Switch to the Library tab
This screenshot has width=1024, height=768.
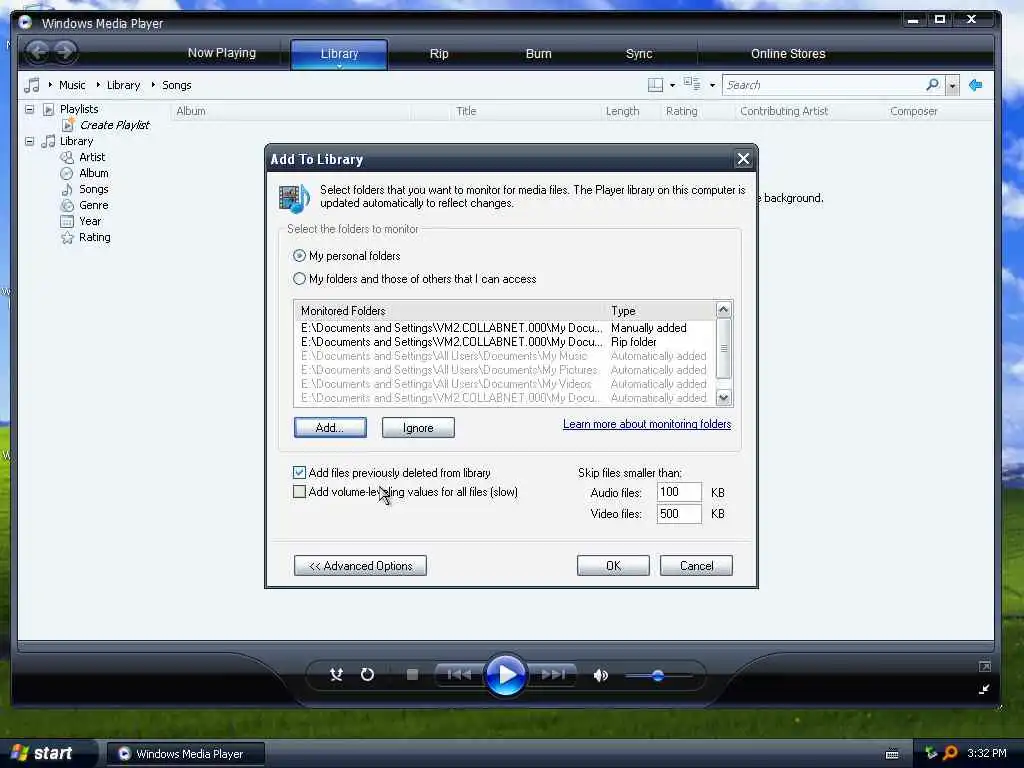click(x=339, y=54)
